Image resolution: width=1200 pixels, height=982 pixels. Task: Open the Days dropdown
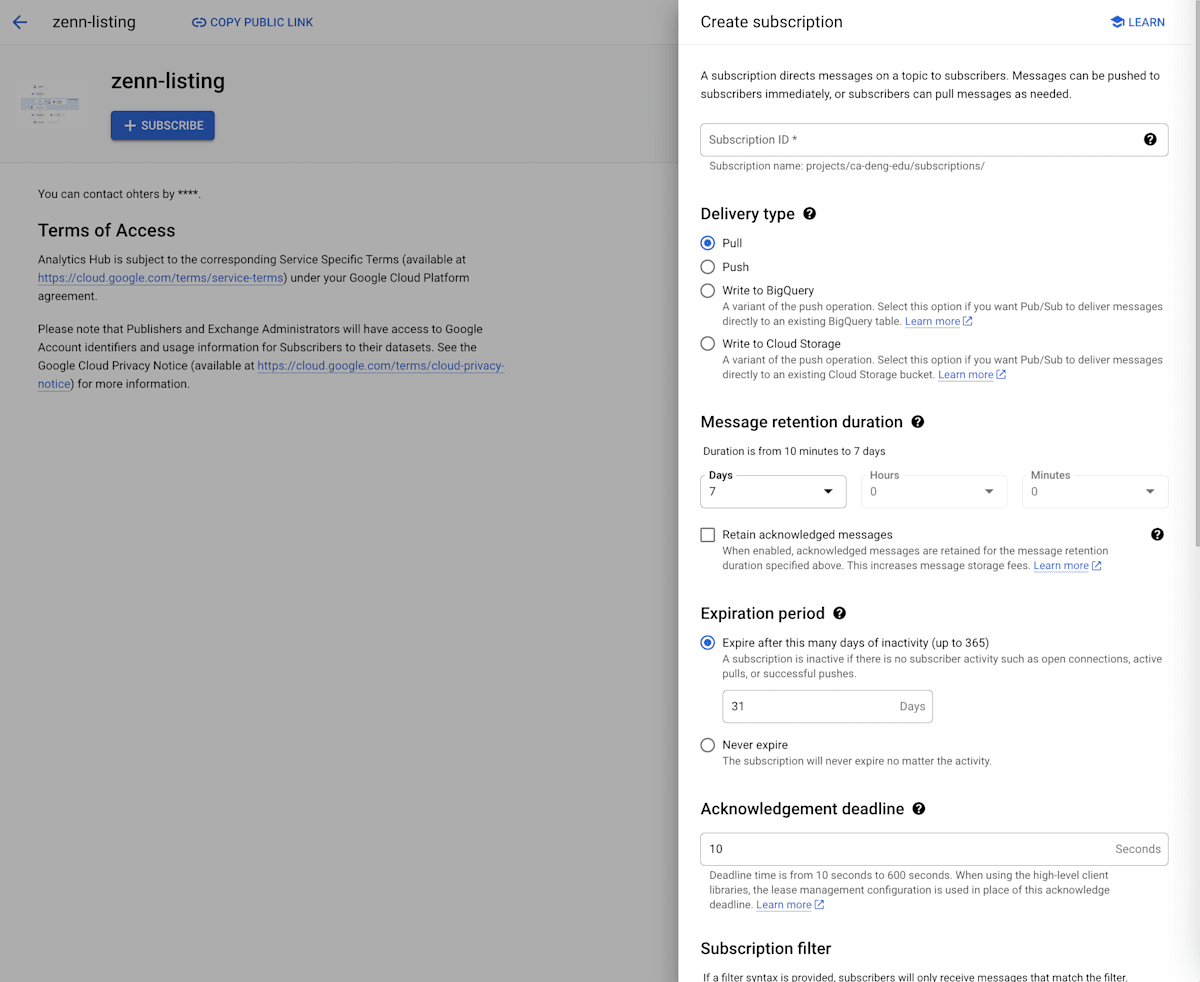coord(773,491)
